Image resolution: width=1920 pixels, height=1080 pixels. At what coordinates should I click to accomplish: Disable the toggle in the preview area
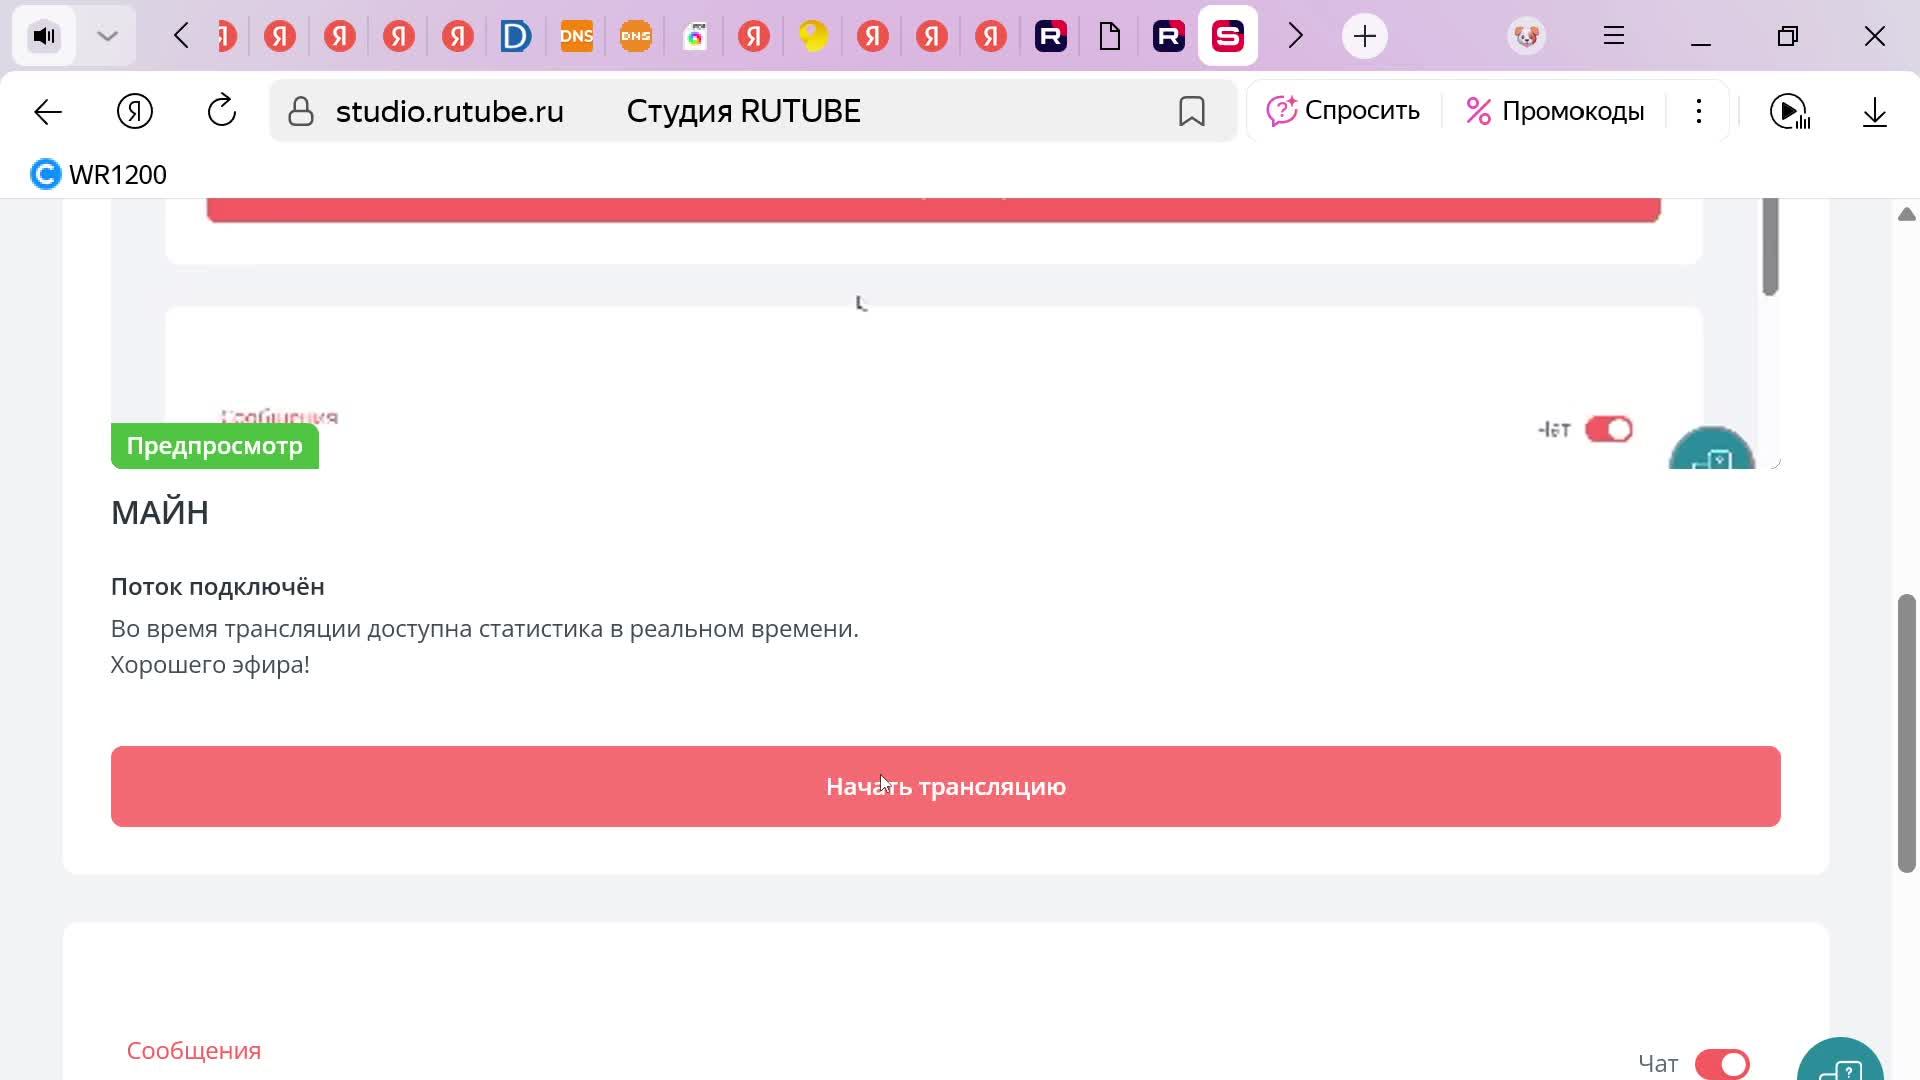point(1608,429)
